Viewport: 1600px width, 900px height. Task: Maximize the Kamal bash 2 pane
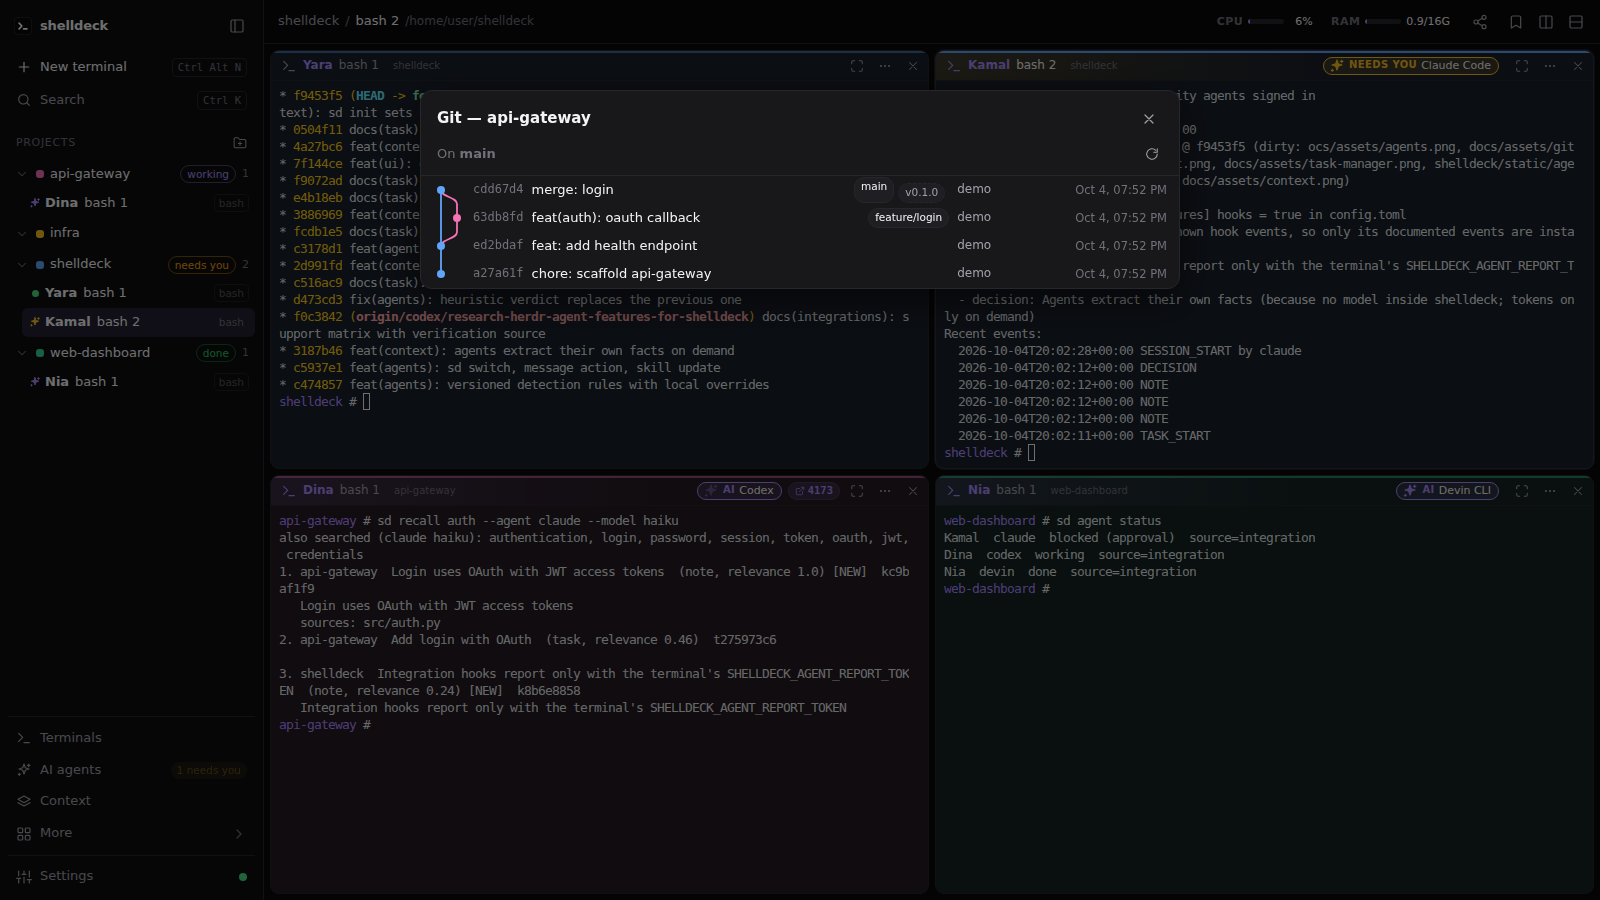(x=1522, y=66)
